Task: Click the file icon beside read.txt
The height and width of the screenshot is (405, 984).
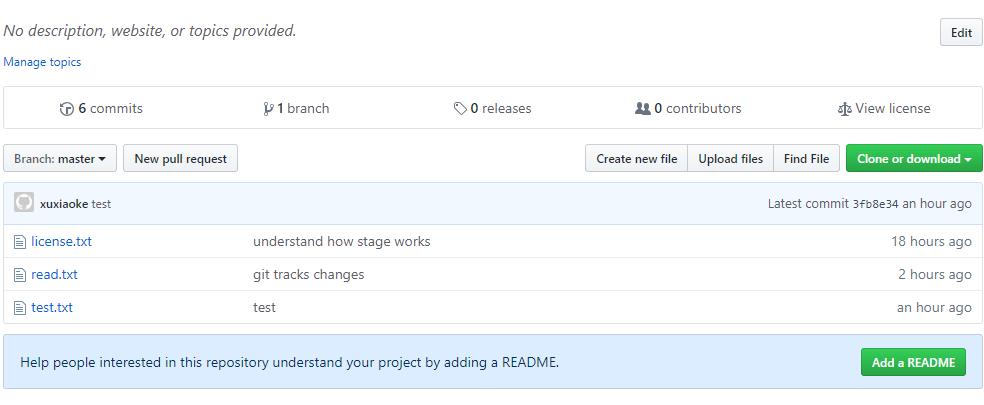Action: point(20,274)
